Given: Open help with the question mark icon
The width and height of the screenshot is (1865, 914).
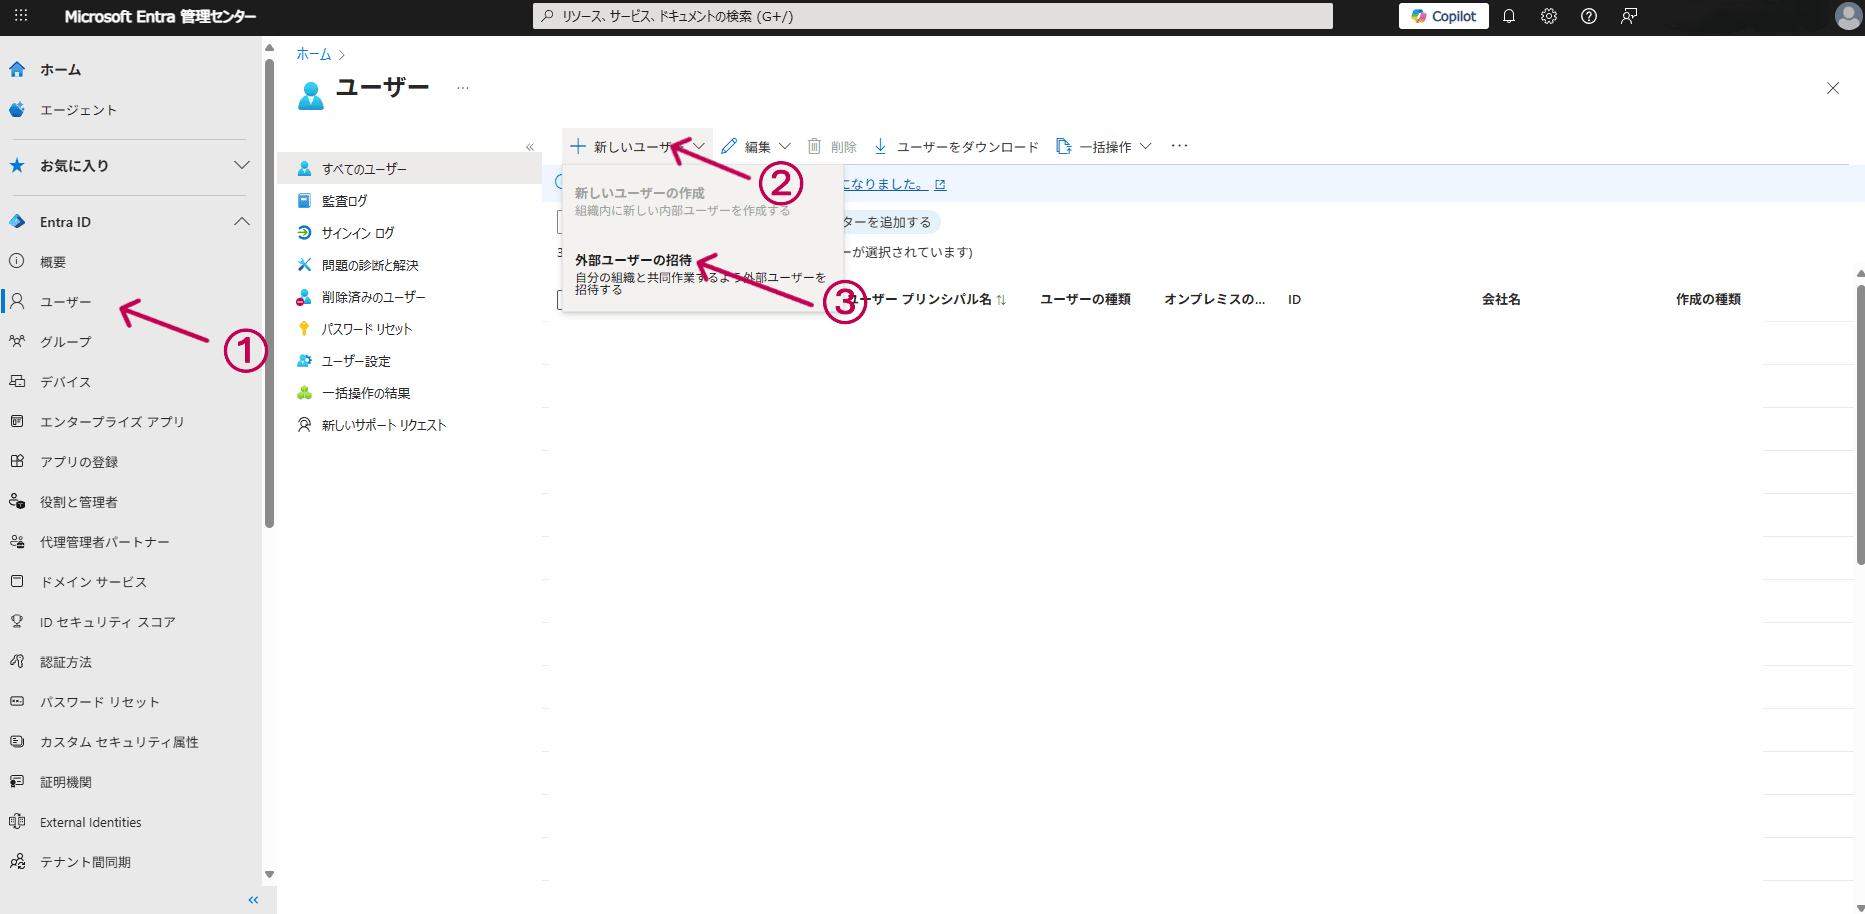Looking at the screenshot, I should coord(1588,15).
